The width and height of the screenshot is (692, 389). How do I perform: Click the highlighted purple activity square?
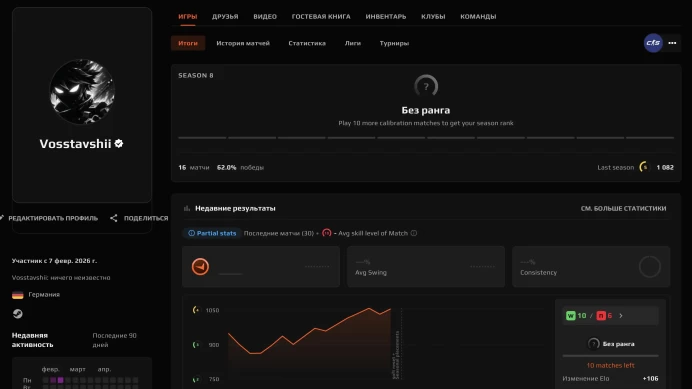point(60,380)
